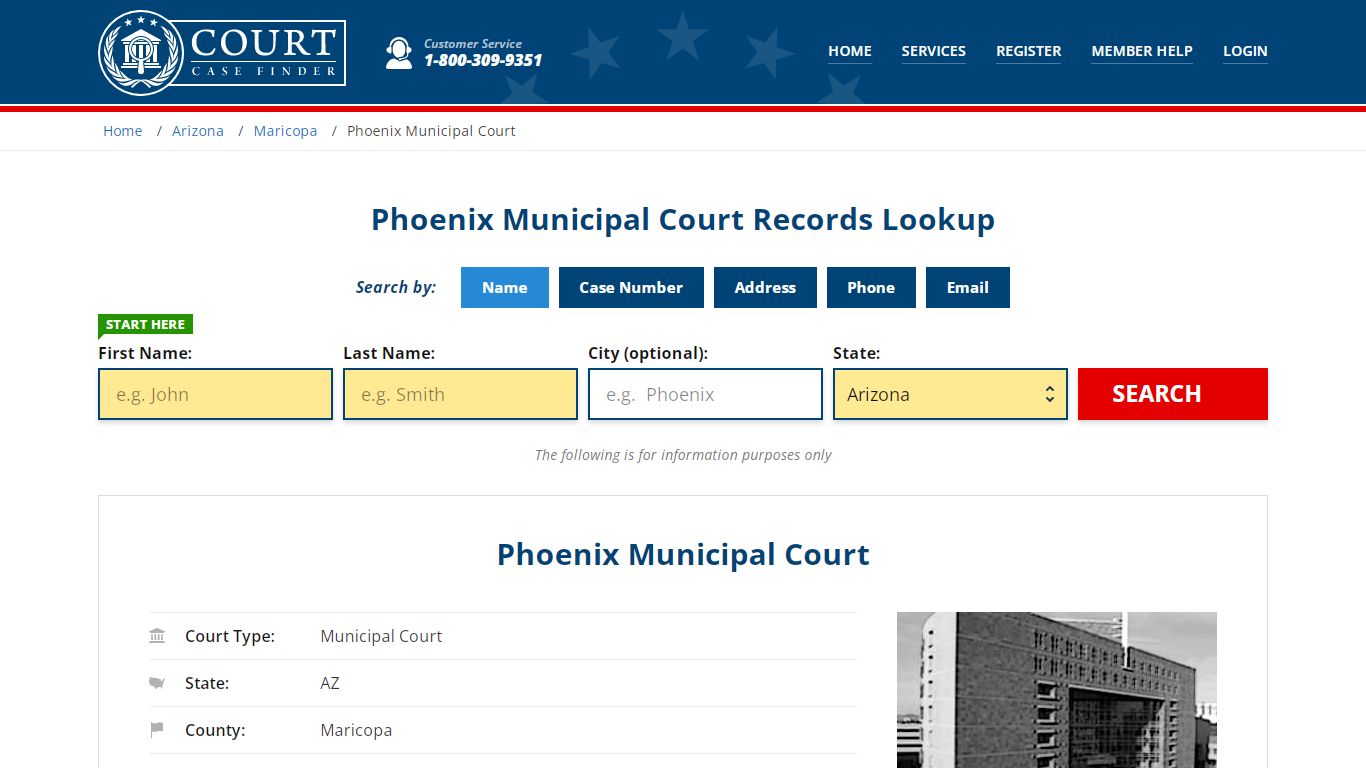Select the Name search tab

tap(505, 287)
